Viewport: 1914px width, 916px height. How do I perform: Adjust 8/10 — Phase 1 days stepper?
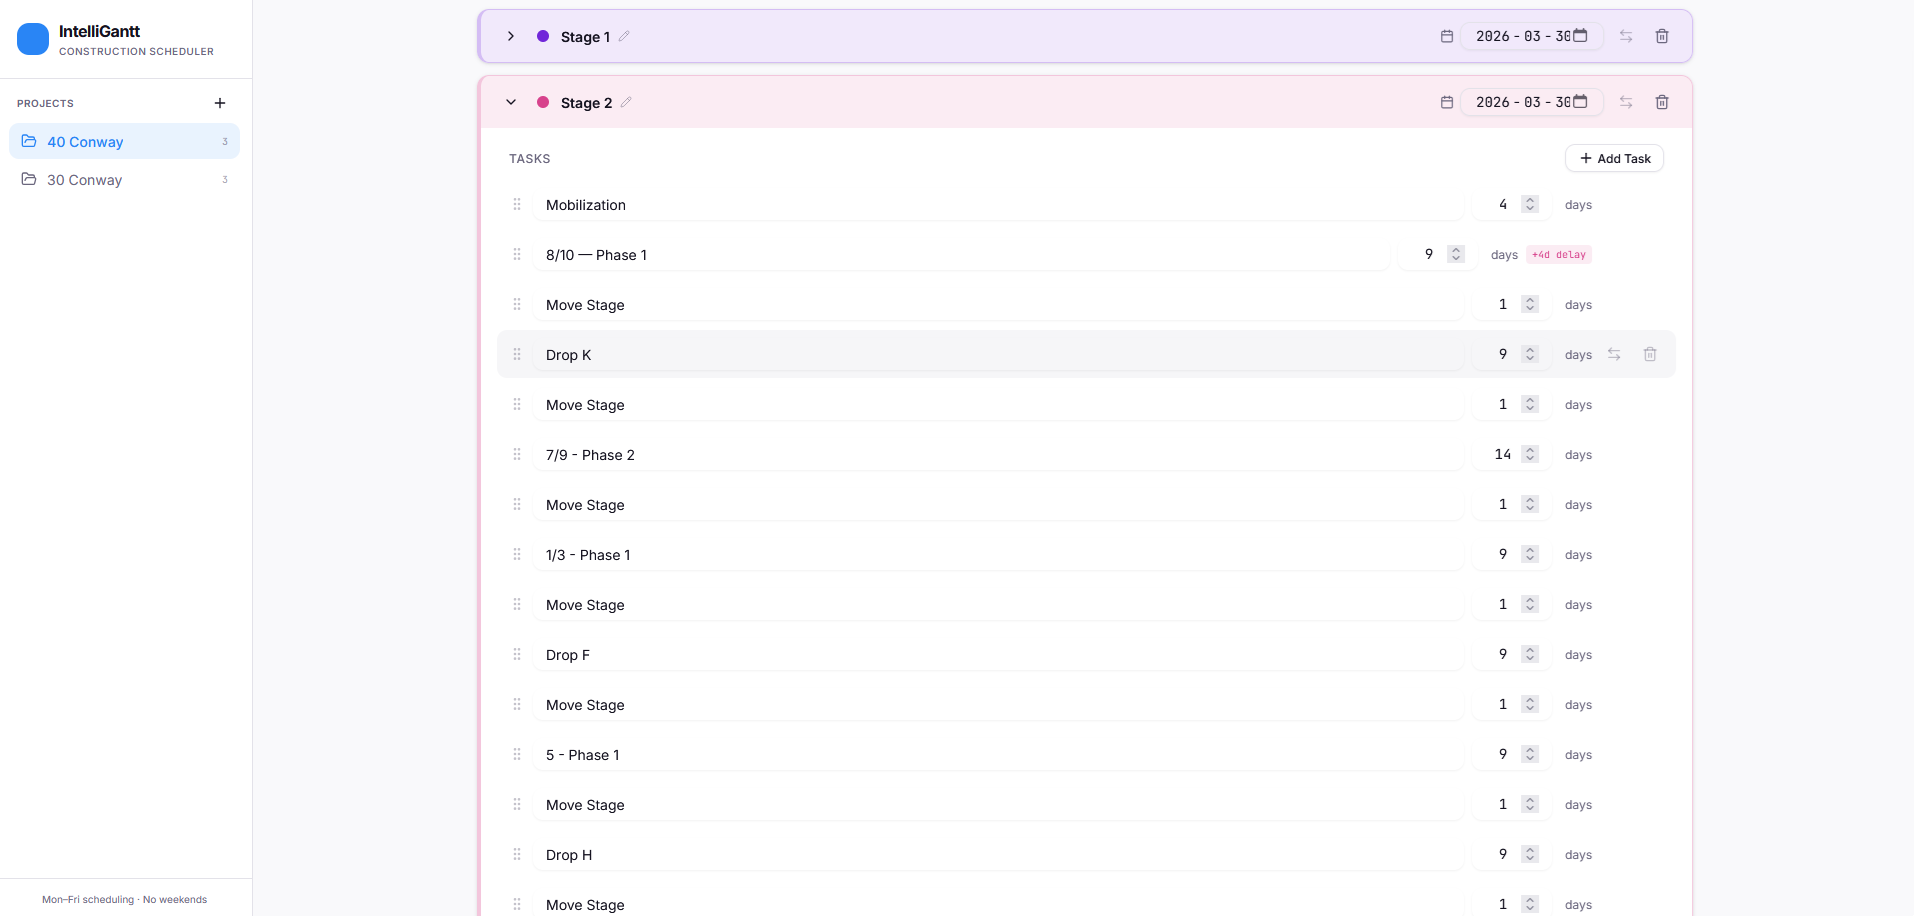(1456, 254)
